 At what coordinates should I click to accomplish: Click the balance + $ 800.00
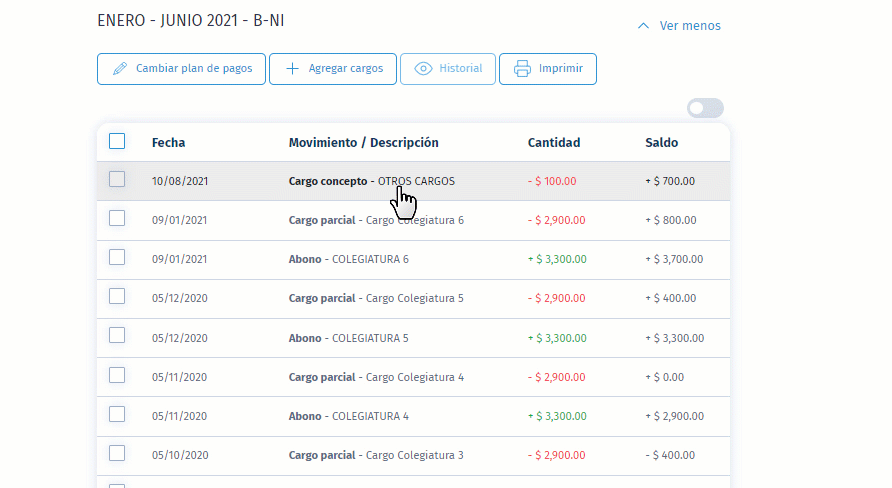671,220
